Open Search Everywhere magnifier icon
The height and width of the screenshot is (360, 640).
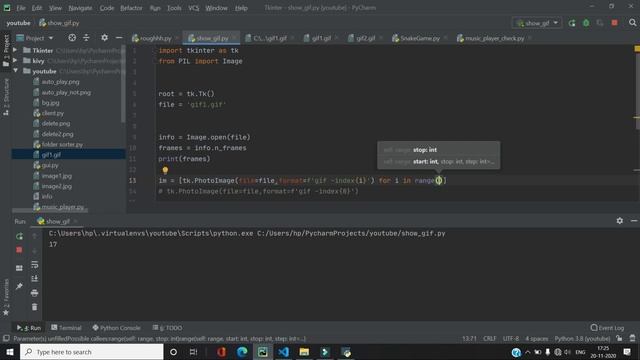[x=632, y=23]
